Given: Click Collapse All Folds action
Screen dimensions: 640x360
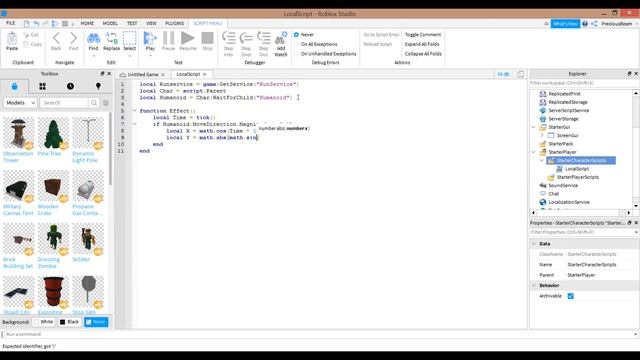Looking at the screenshot, I should point(423,53).
